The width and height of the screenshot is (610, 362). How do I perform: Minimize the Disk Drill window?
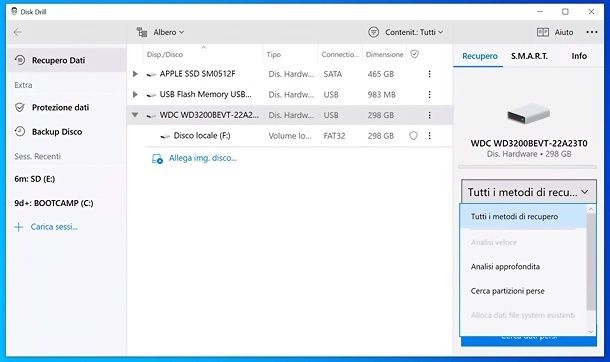[x=540, y=12]
